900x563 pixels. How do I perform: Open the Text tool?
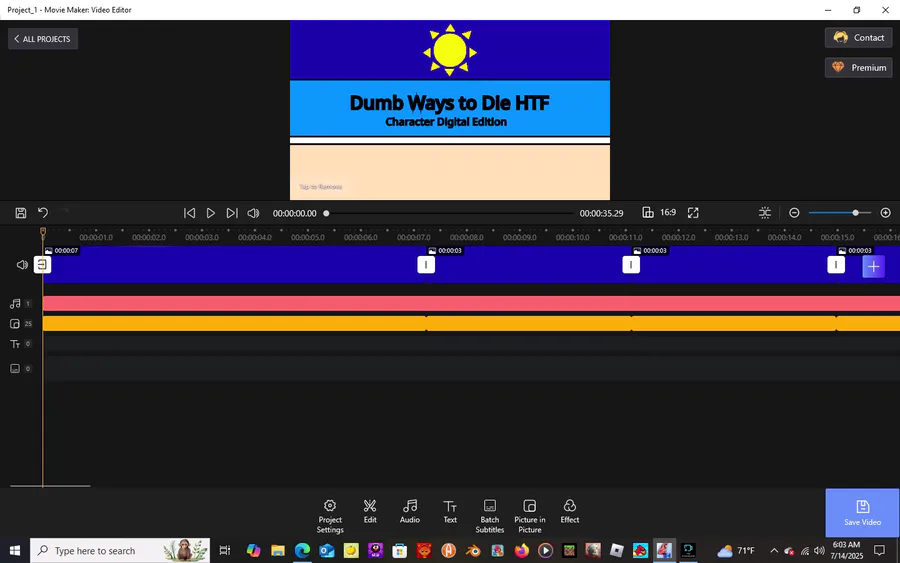coord(450,511)
